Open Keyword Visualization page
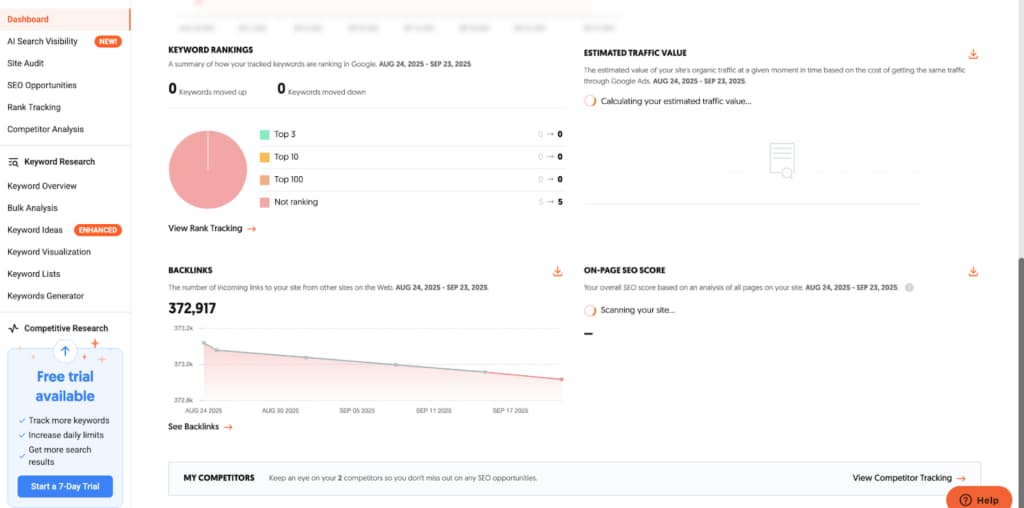The height and width of the screenshot is (508, 1024). coord(49,252)
